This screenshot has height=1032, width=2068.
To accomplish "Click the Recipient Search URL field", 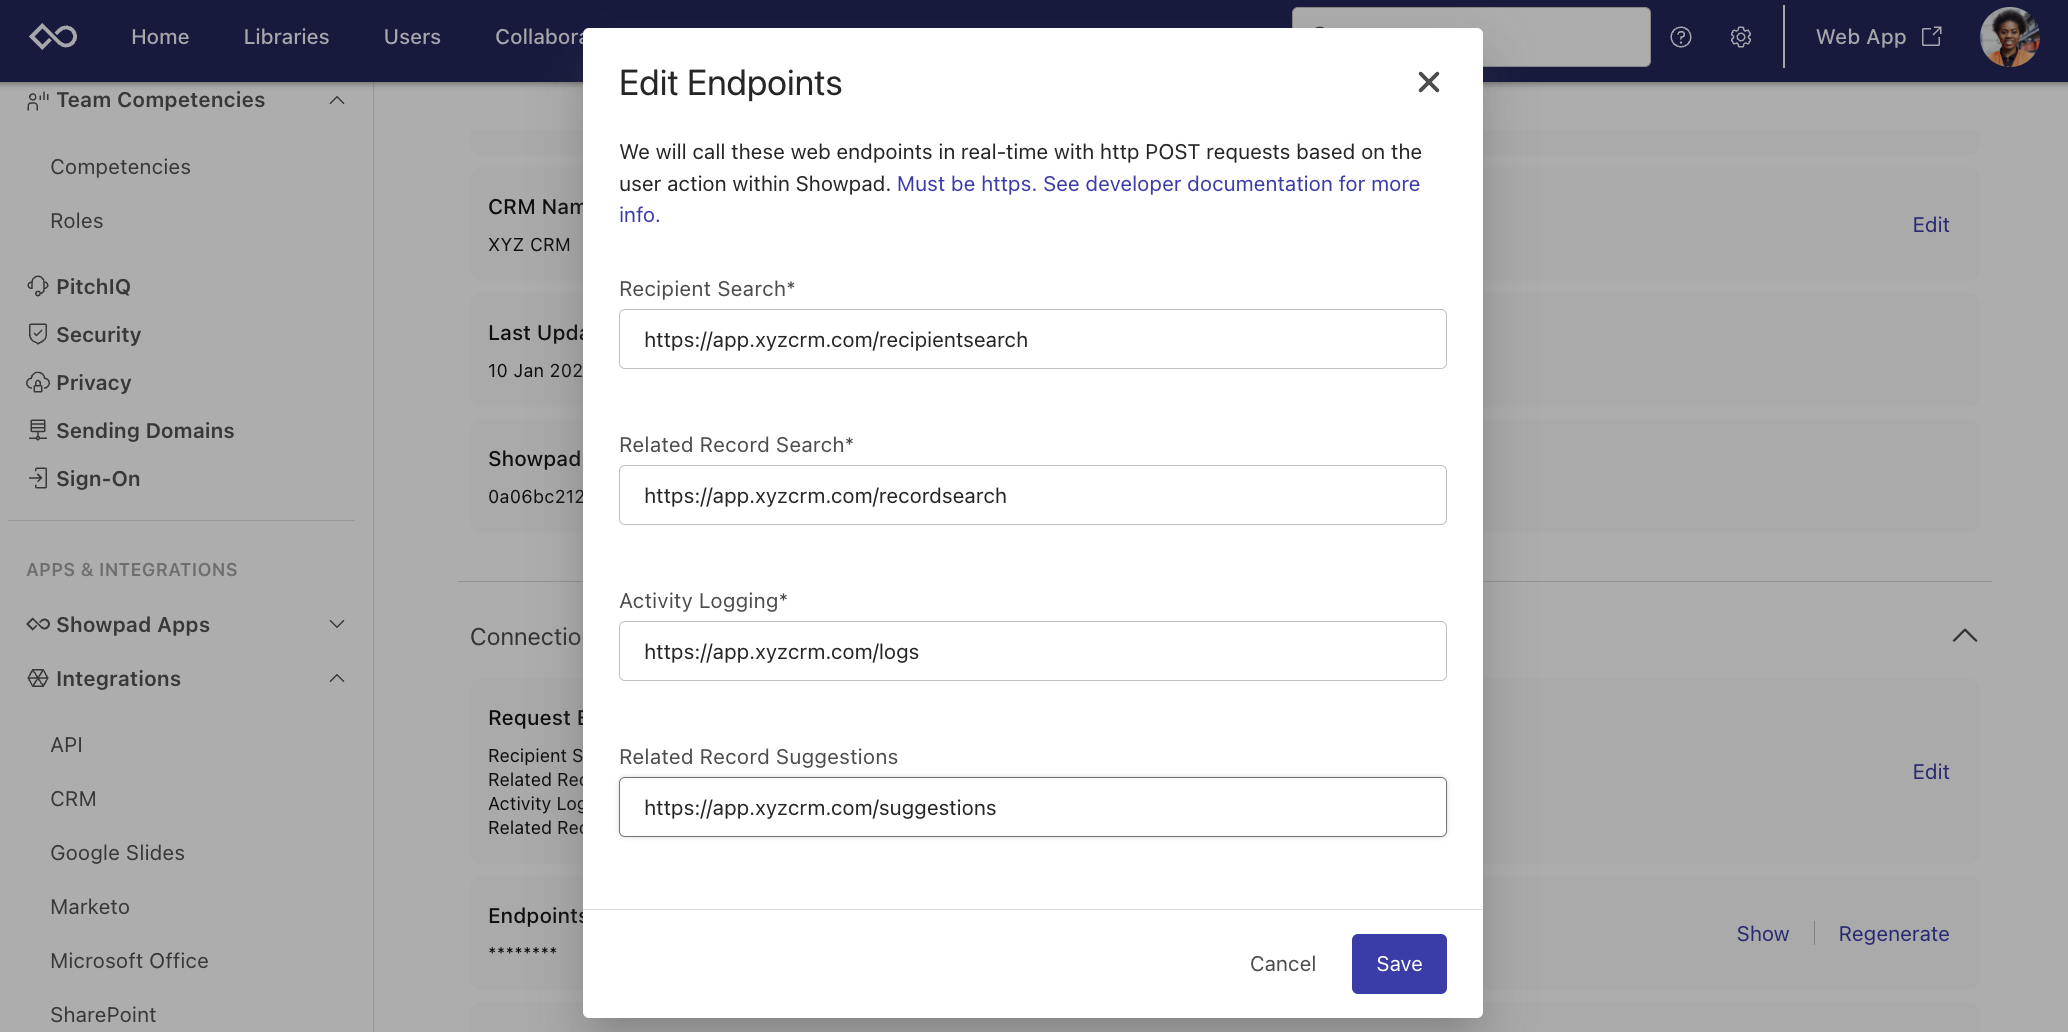I will pyautogui.click(x=1032, y=339).
